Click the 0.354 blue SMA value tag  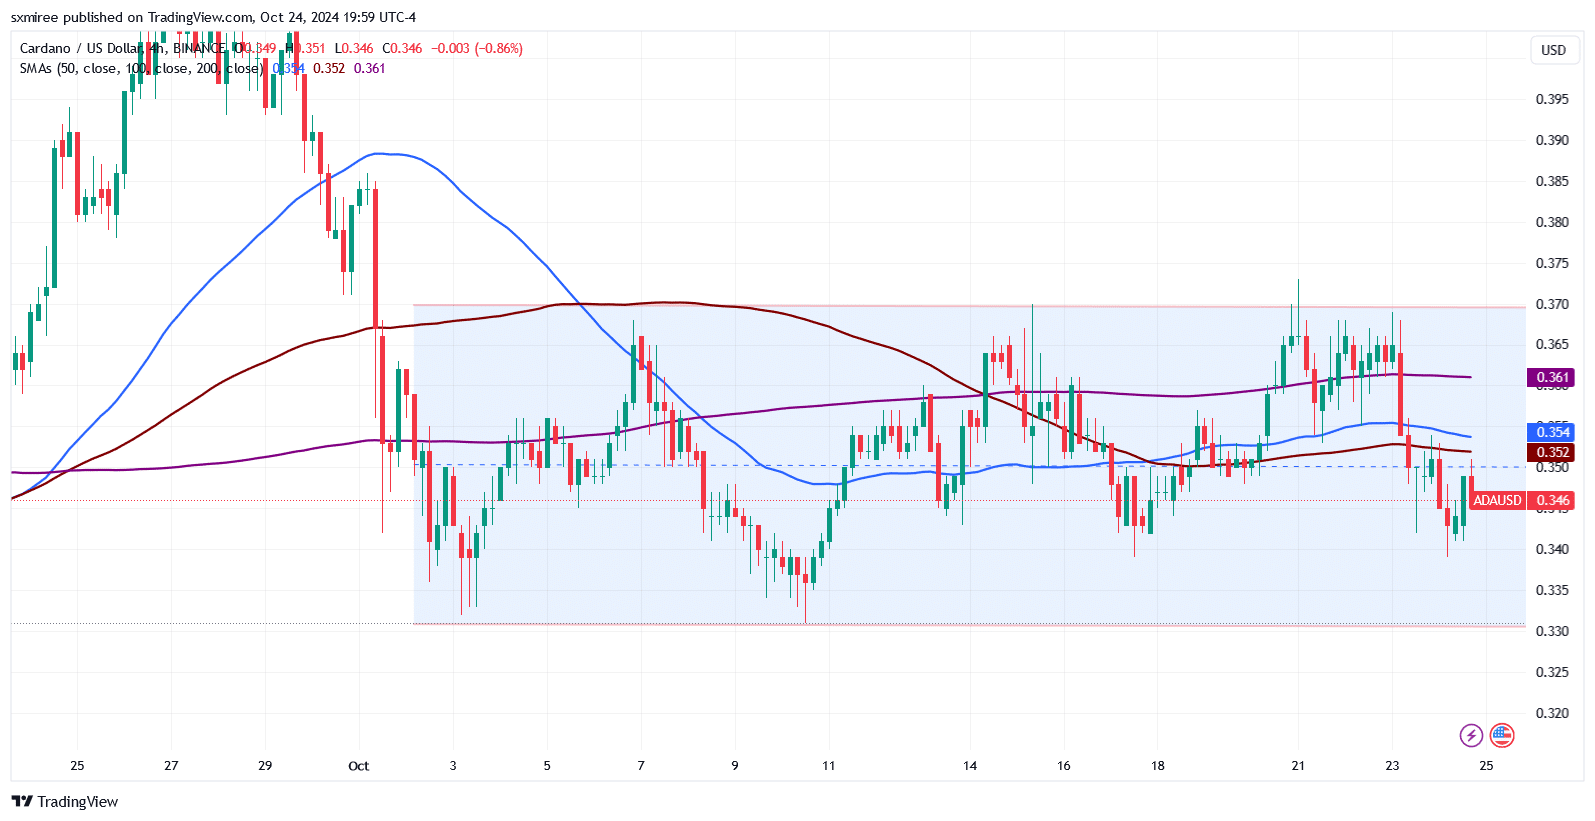(1552, 432)
